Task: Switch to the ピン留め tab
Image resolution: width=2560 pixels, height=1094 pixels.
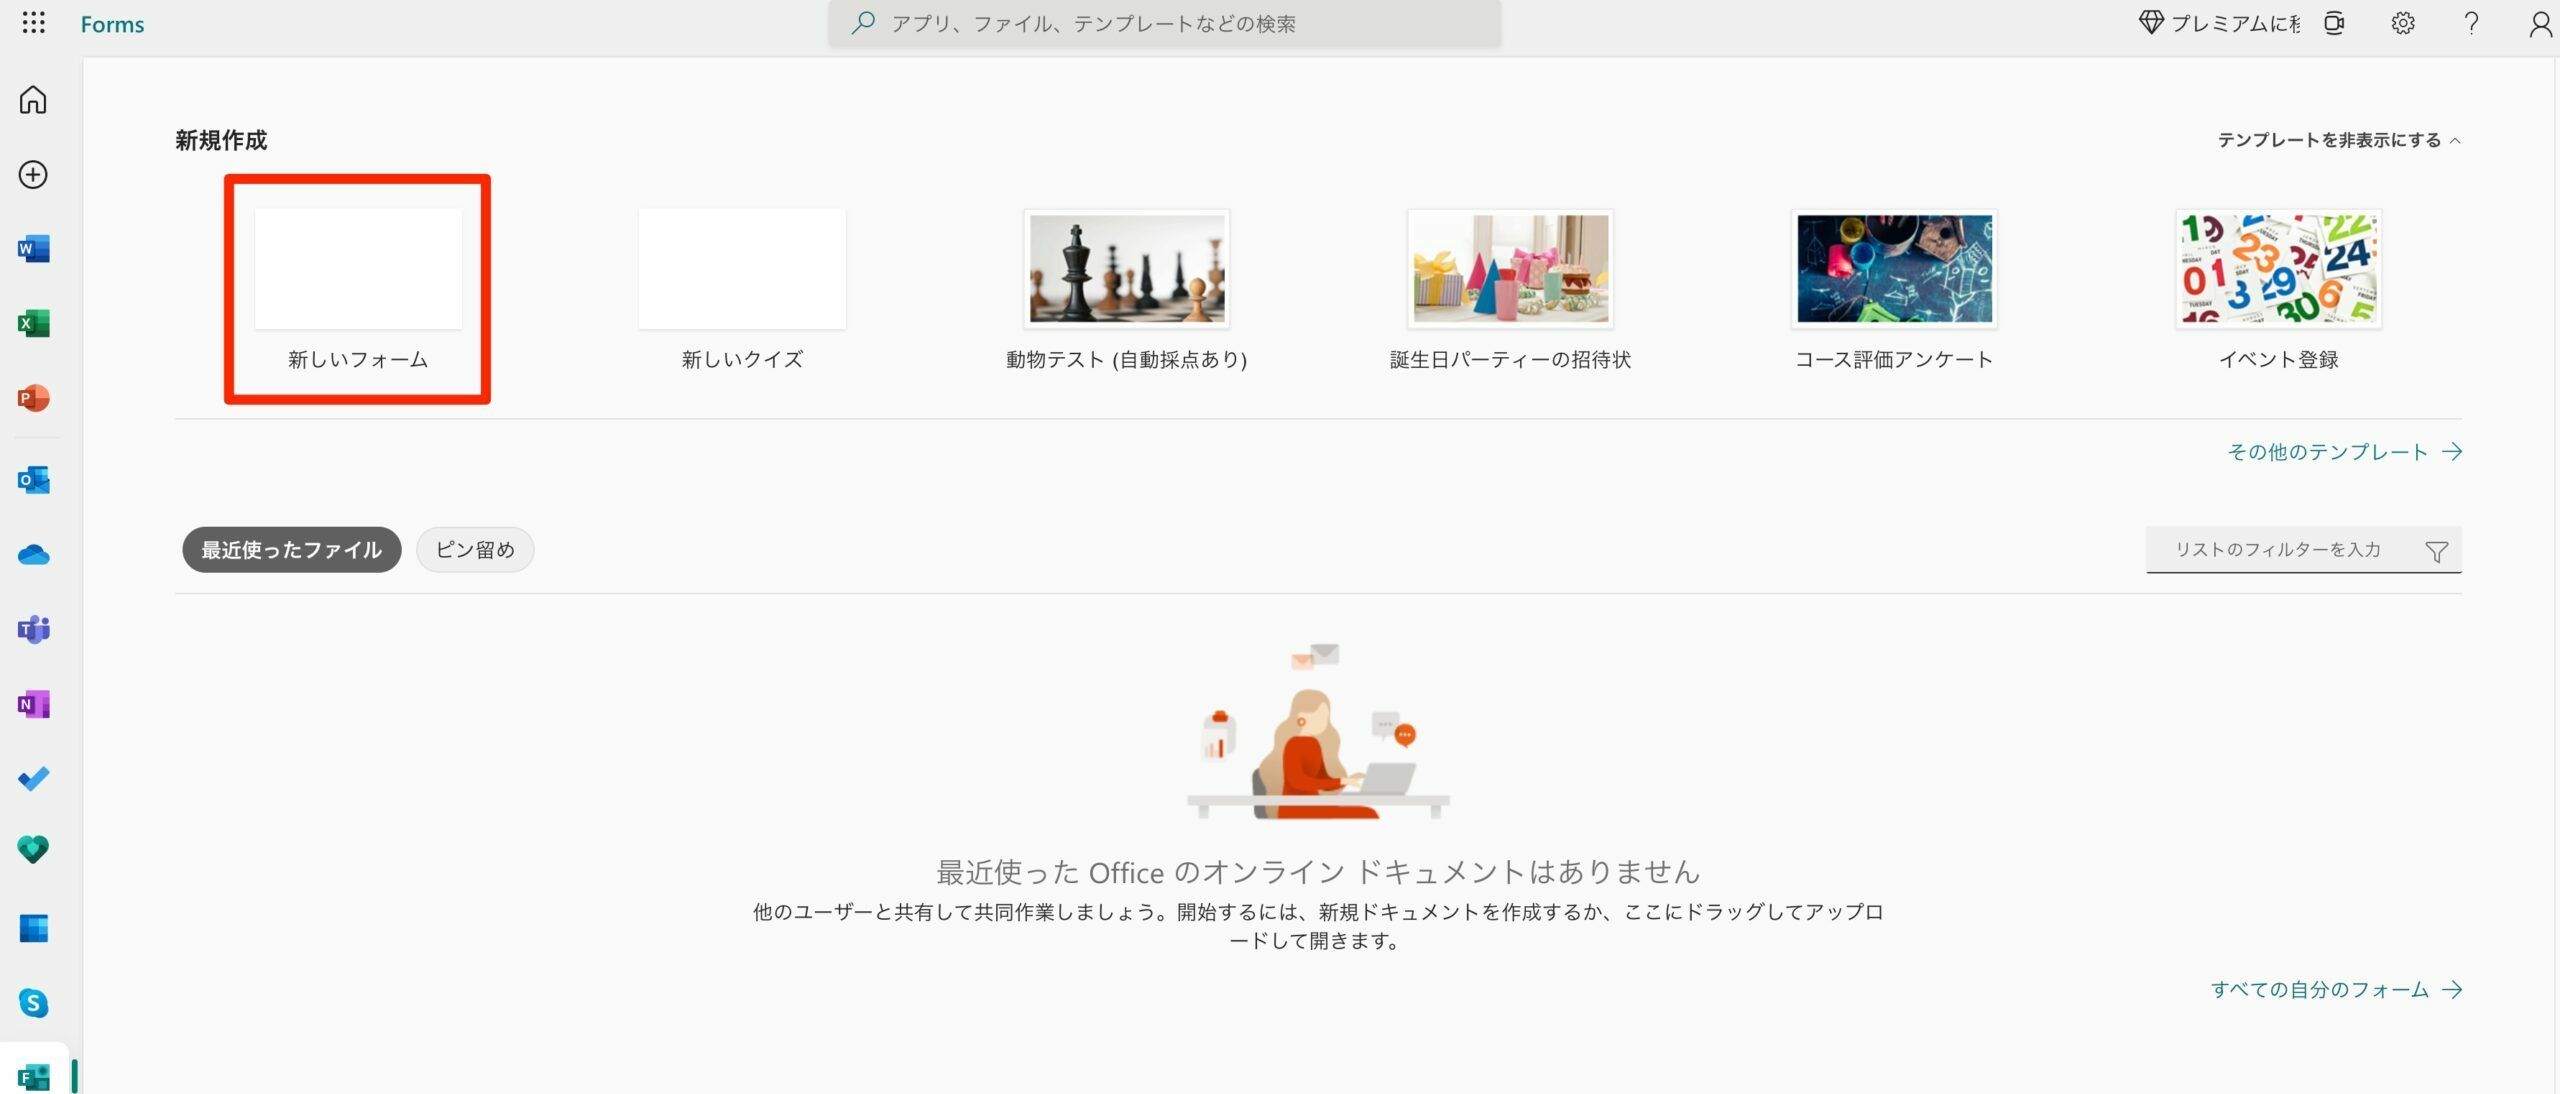Action: (475, 549)
